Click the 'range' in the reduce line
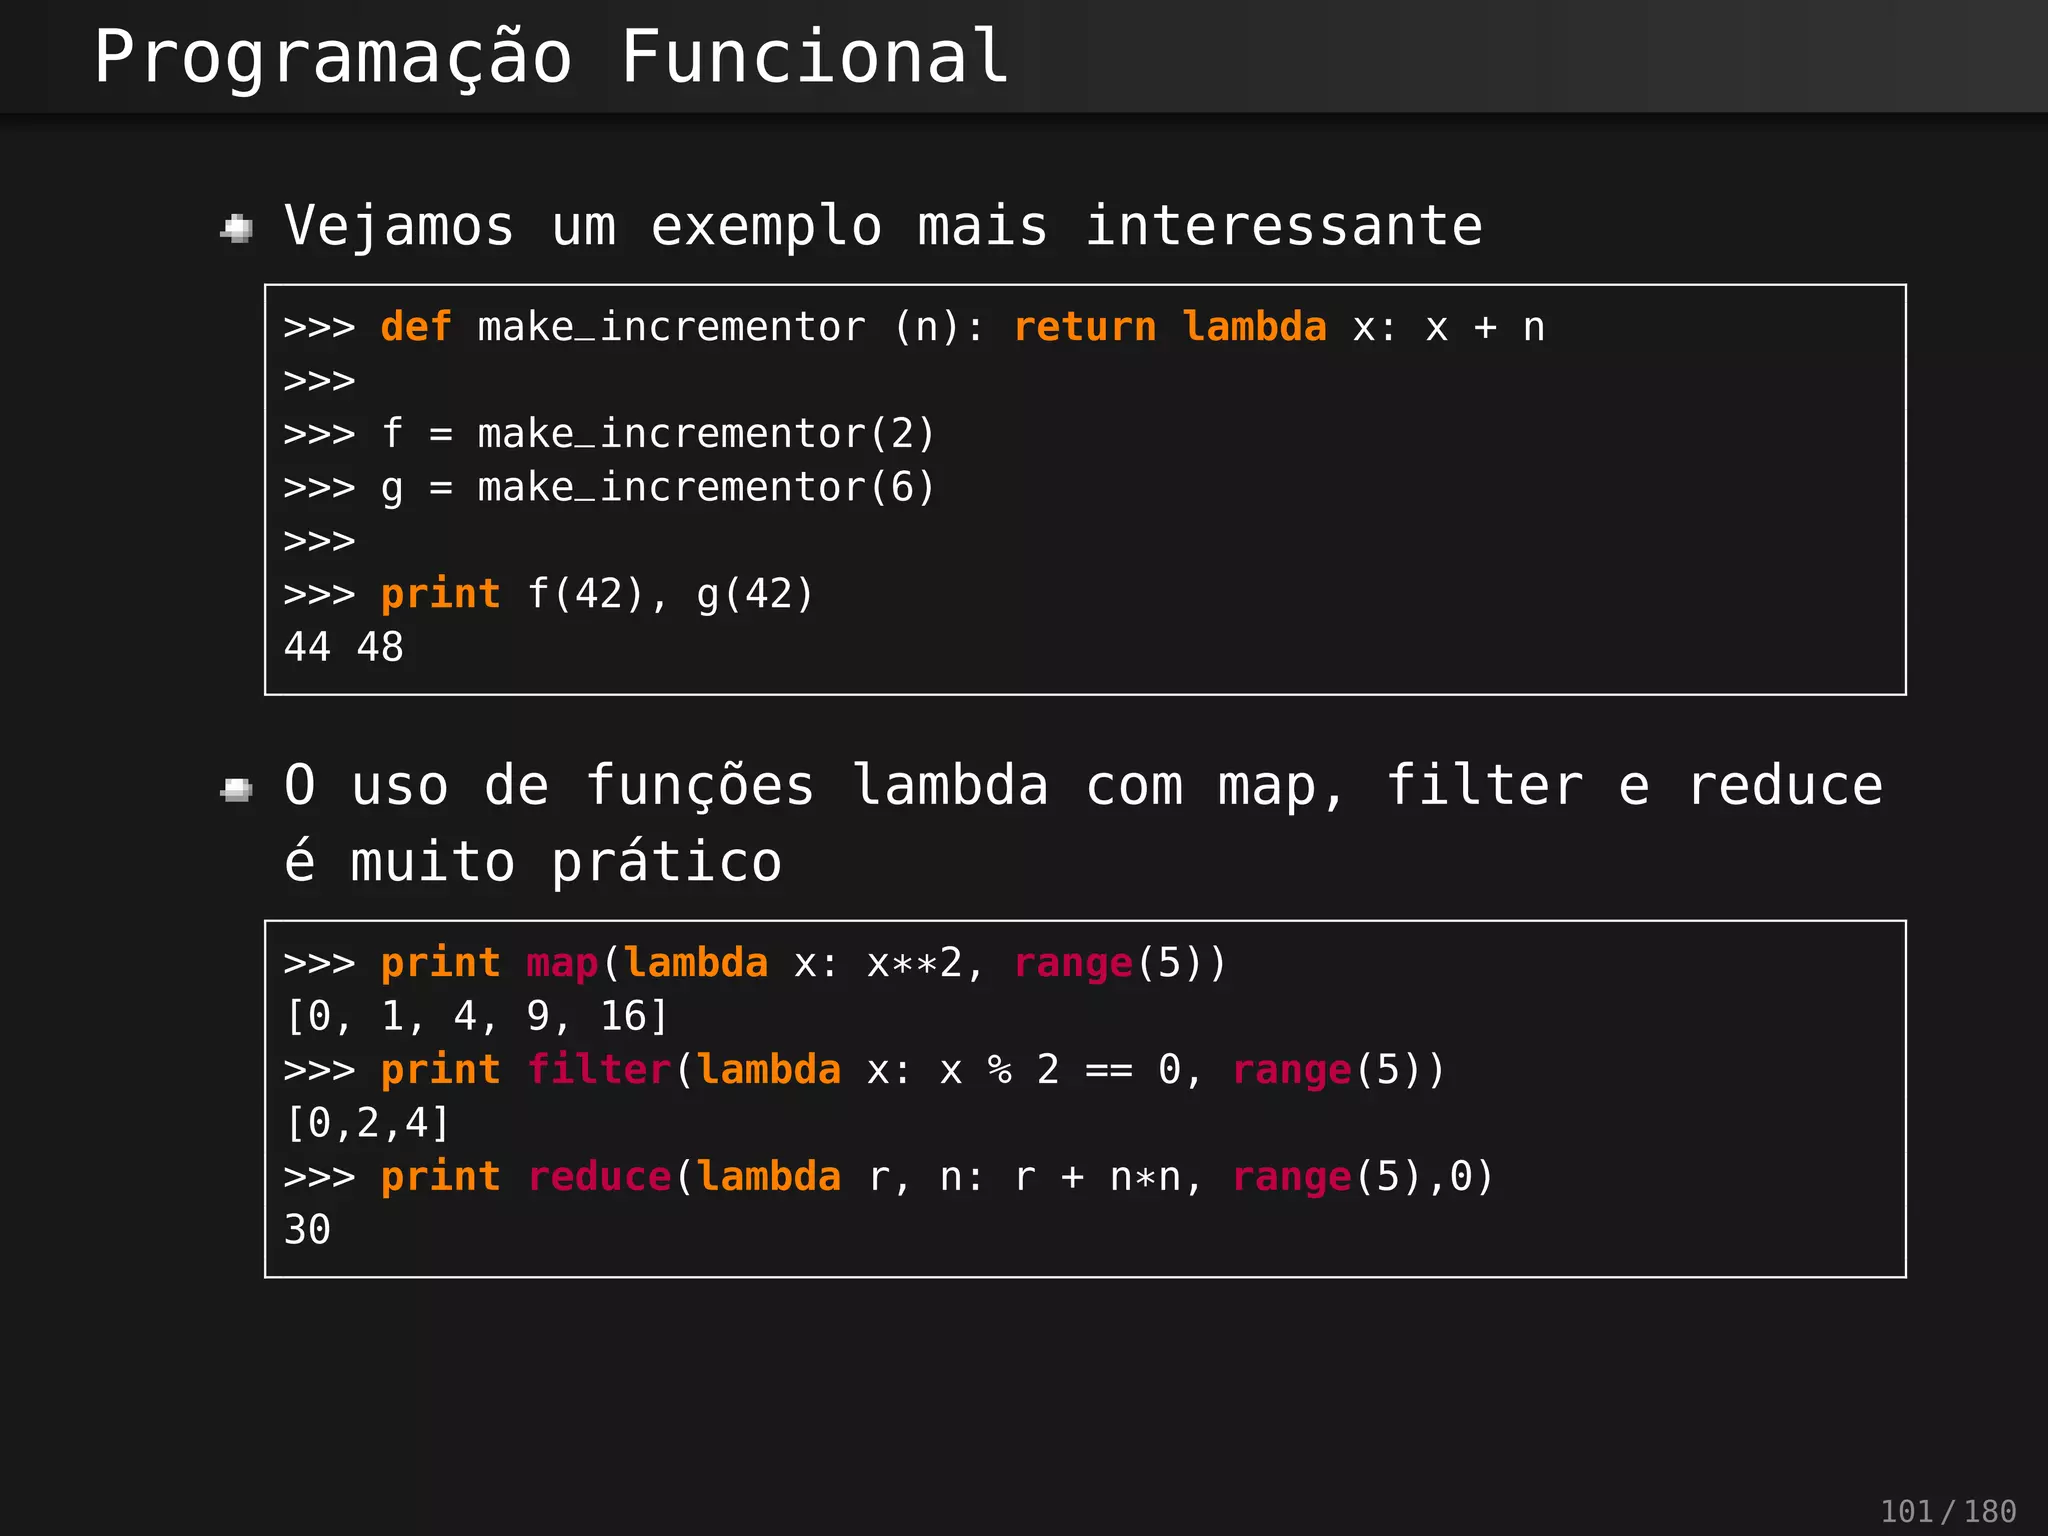Image resolution: width=2048 pixels, height=1536 pixels. point(1292,1178)
